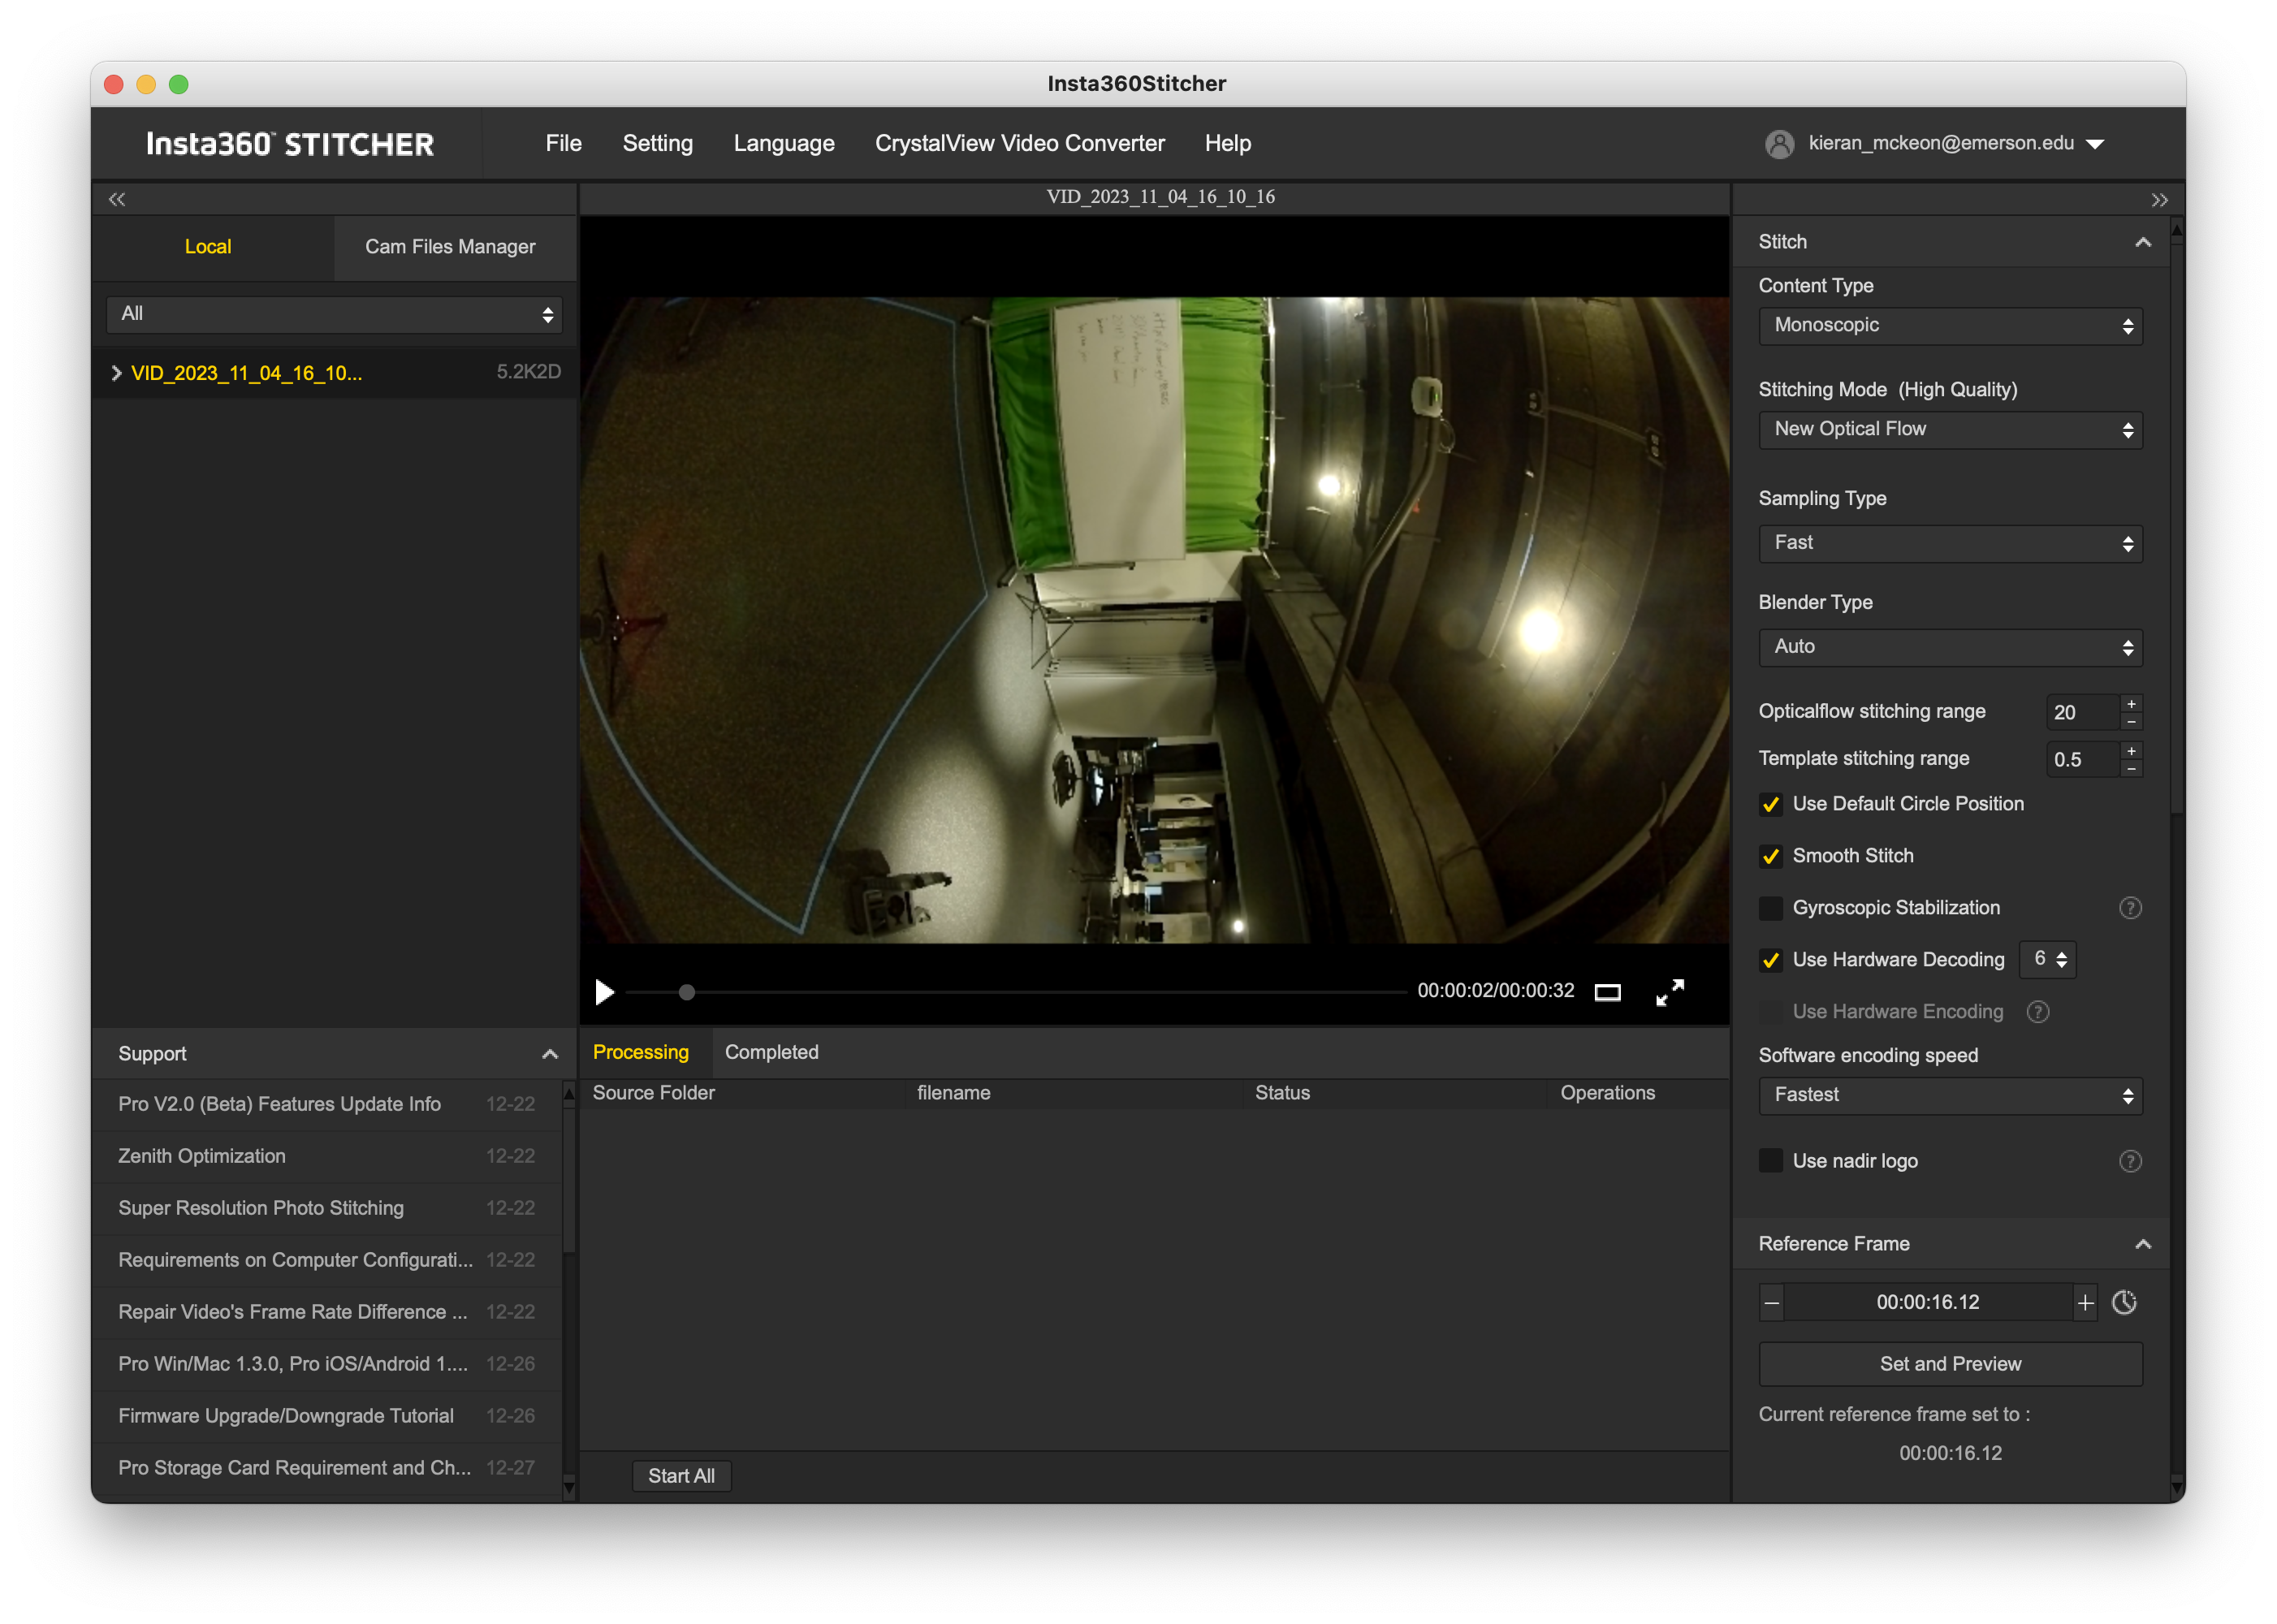Open Stitching Mode New Optical Flow dropdown
Screen dimensions: 2277x1624
click(x=1950, y=430)
